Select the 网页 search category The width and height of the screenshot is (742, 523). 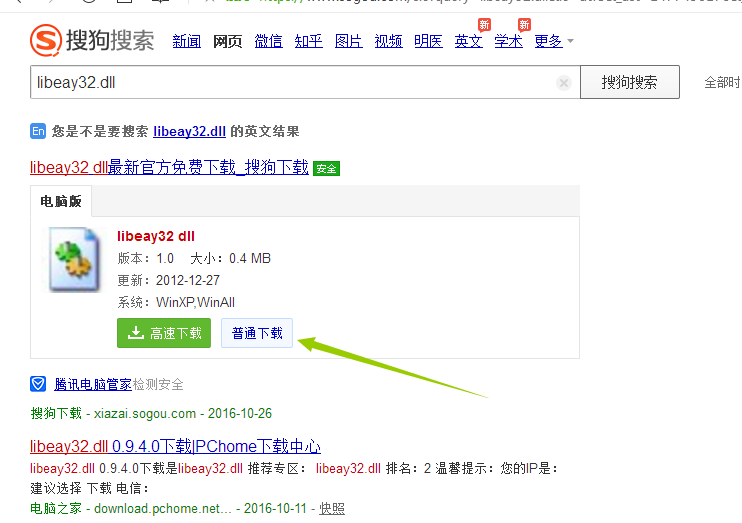tap(227, 41)
